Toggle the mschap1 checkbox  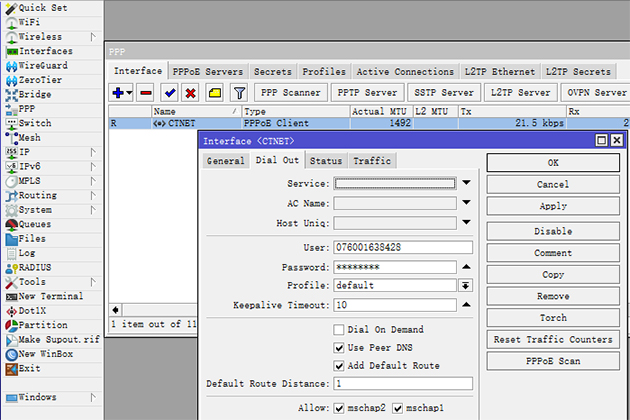(x=398, y=408)
